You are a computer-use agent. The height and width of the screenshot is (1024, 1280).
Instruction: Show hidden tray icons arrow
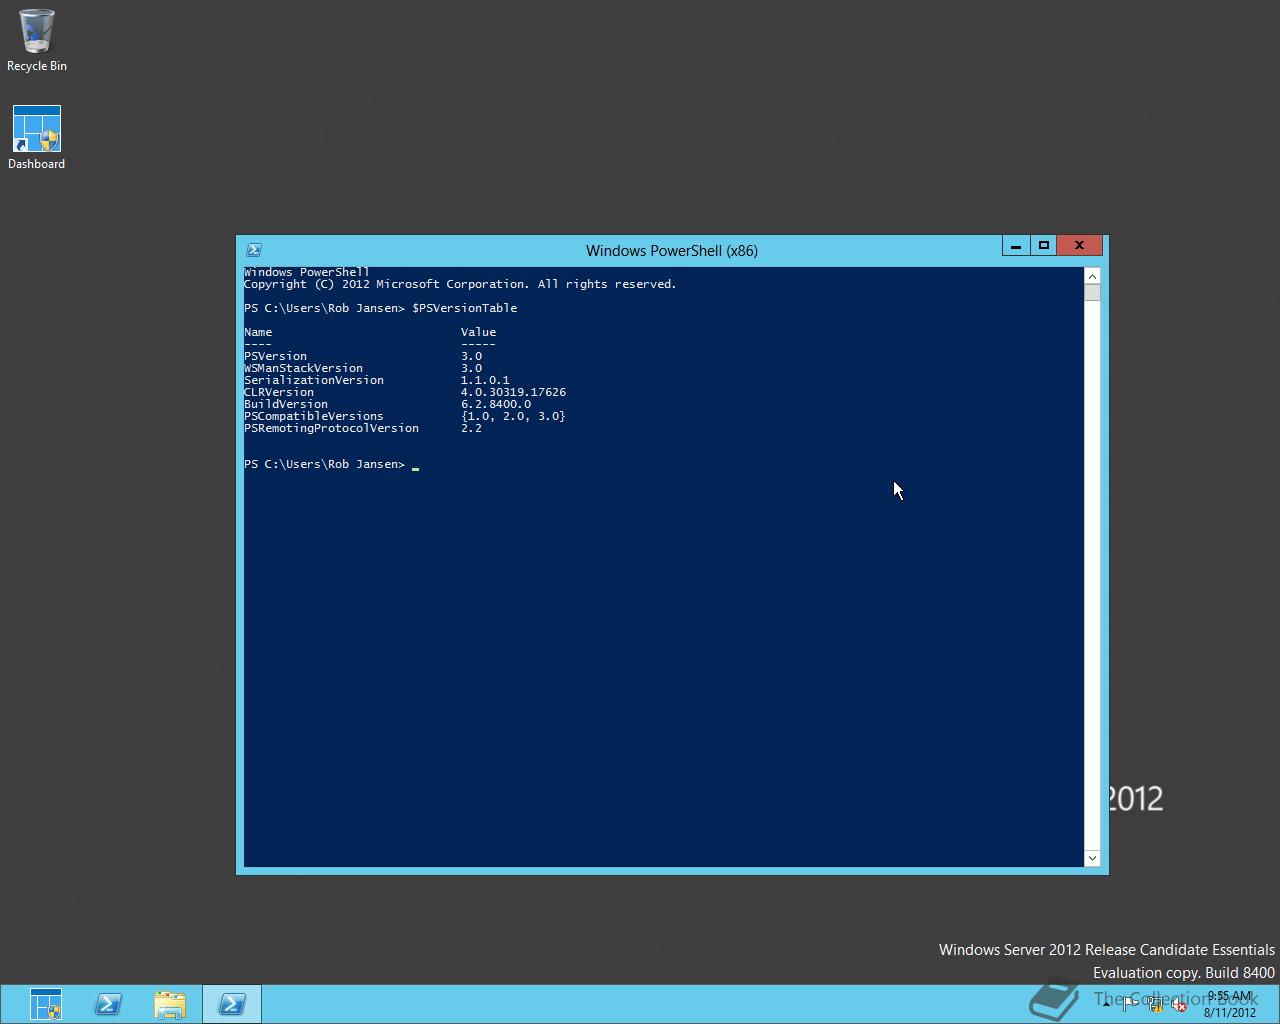(x=1106, y=1004)
